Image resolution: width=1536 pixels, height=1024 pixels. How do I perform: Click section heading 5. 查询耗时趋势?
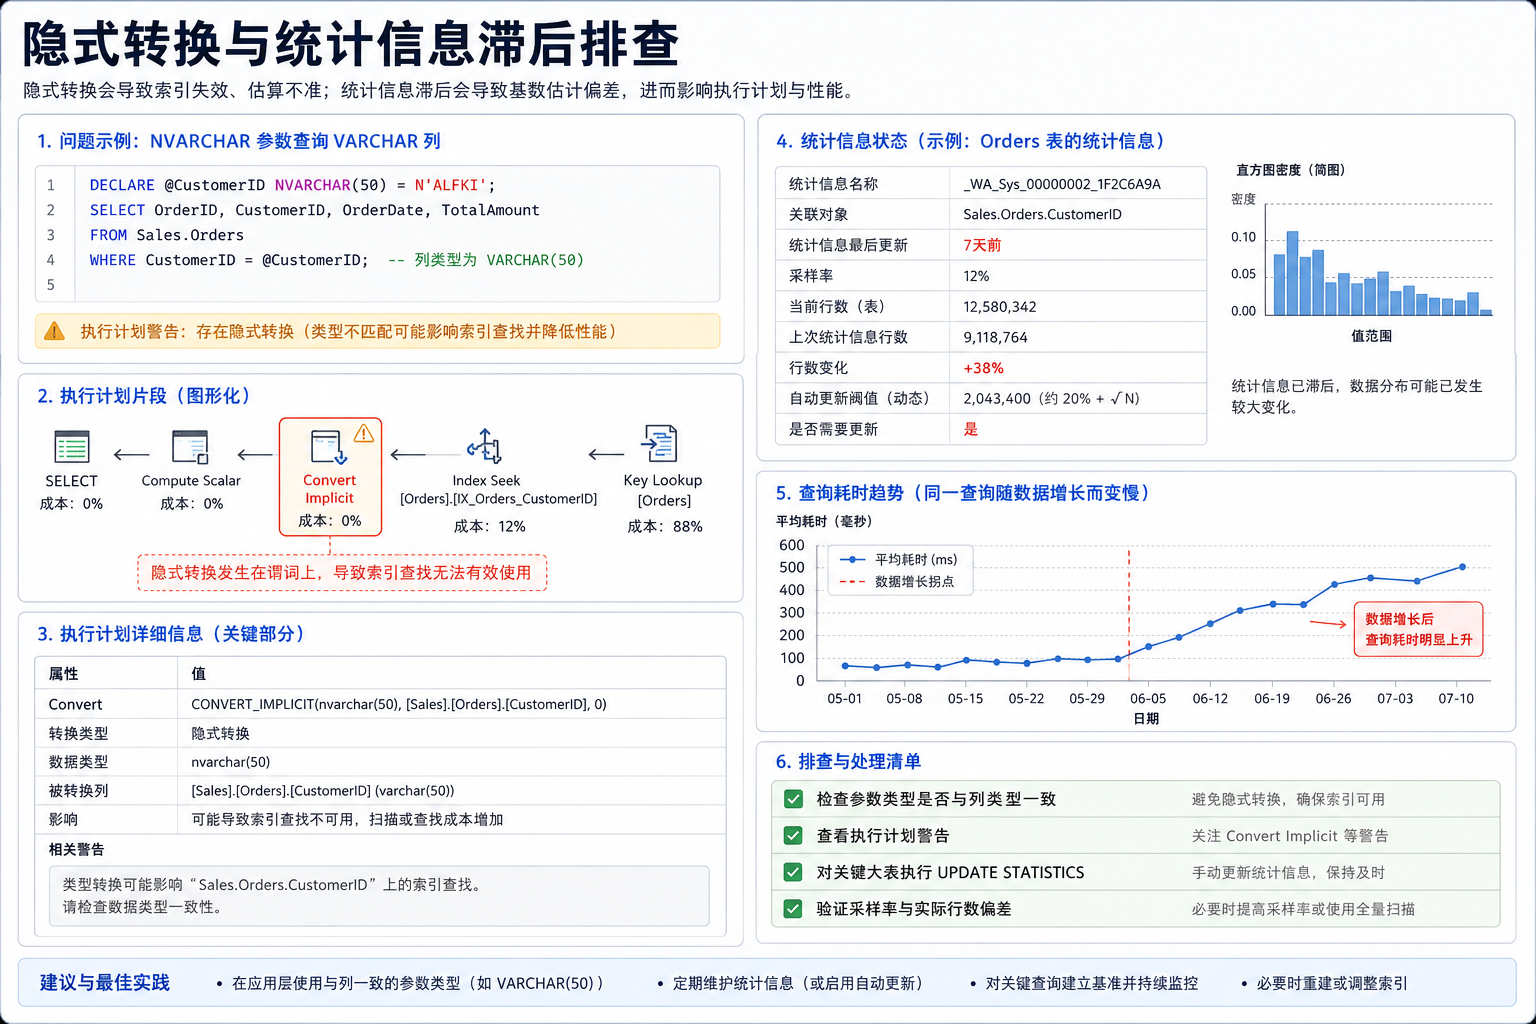963,493
